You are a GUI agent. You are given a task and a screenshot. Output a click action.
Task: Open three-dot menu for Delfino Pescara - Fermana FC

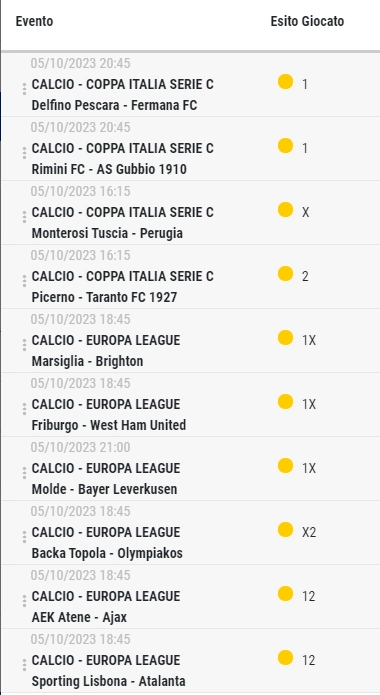point(24,89)
